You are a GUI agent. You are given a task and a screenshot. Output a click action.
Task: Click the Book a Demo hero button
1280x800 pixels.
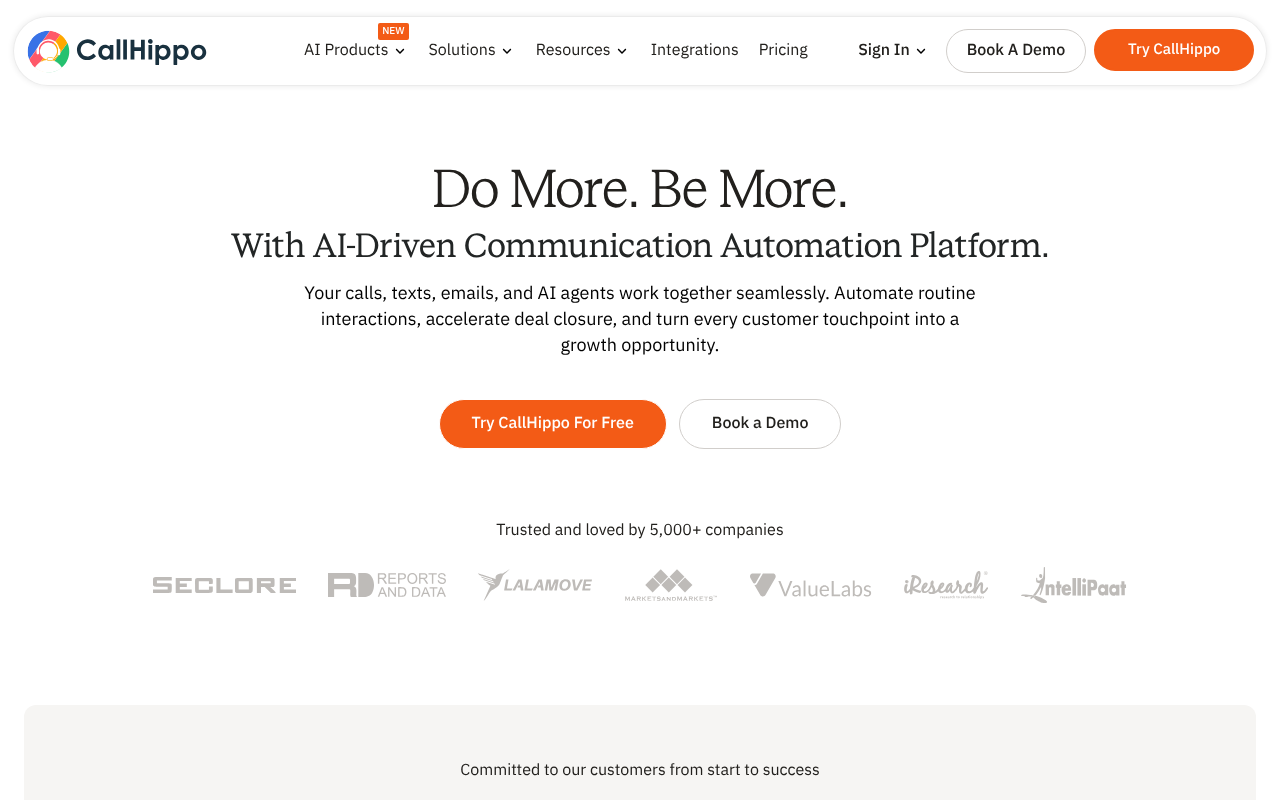click(x=759, y=423)
